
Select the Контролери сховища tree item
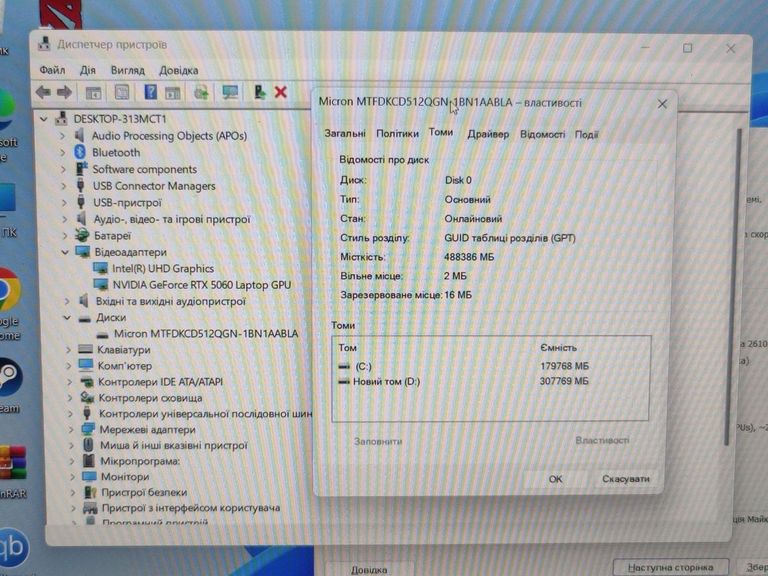point(150,398)
